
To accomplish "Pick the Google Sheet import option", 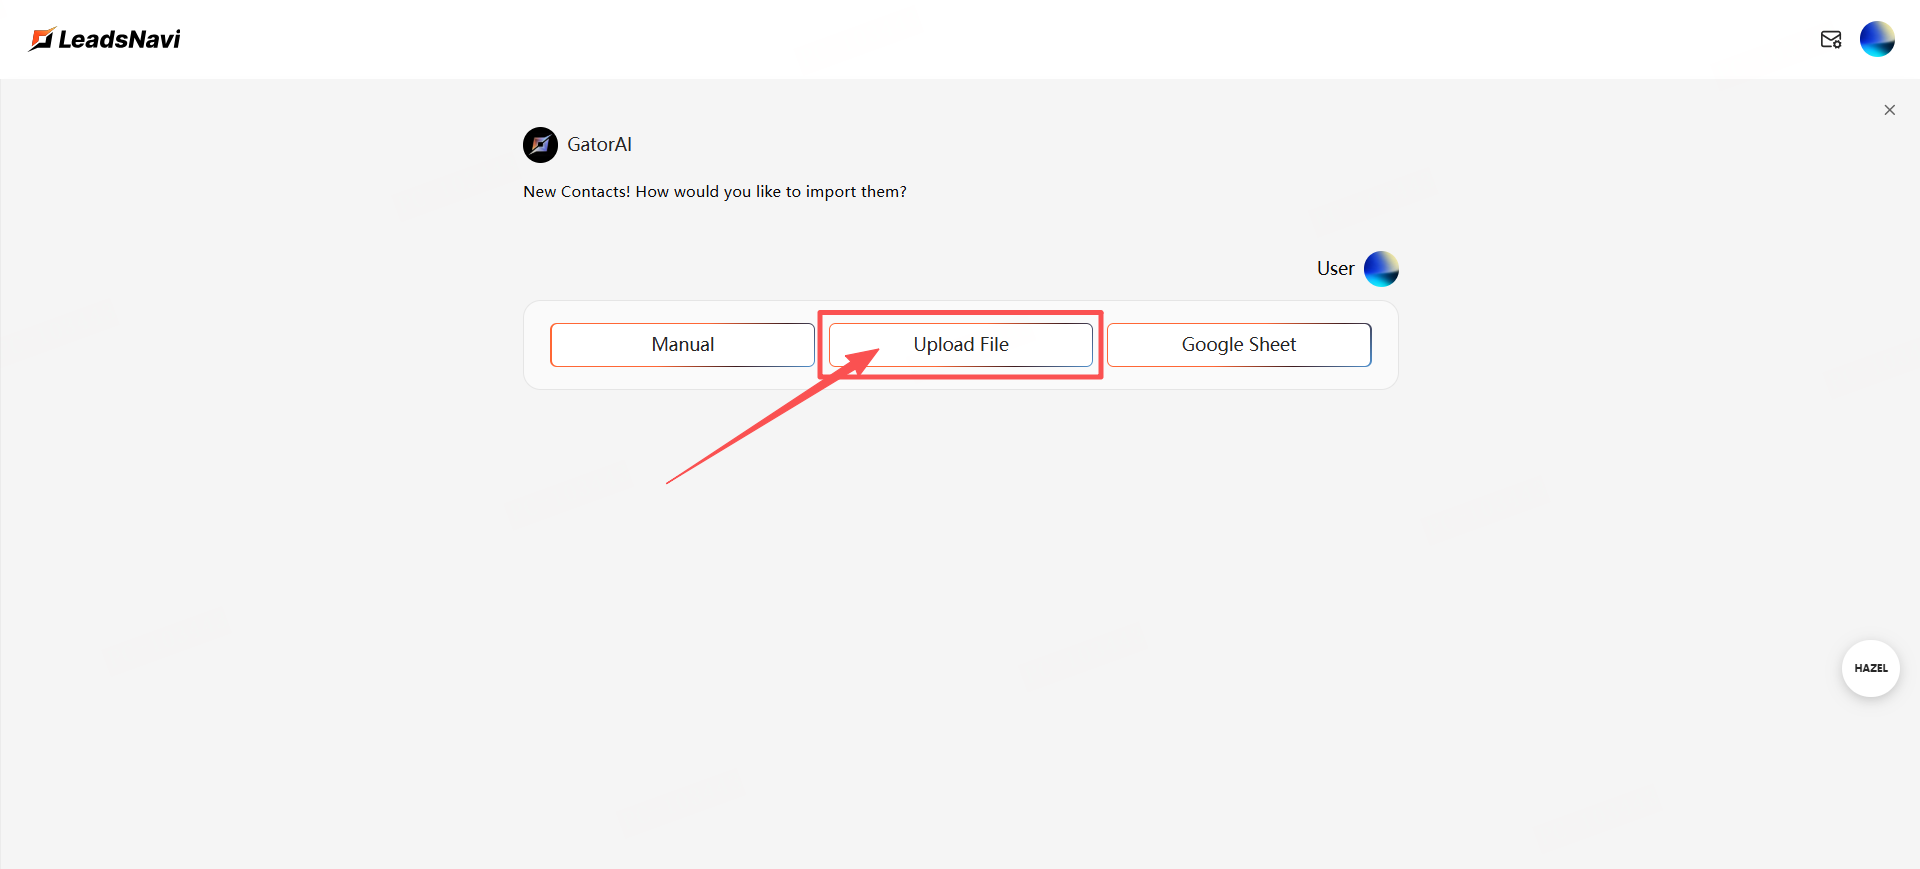I will point(1238,345).
